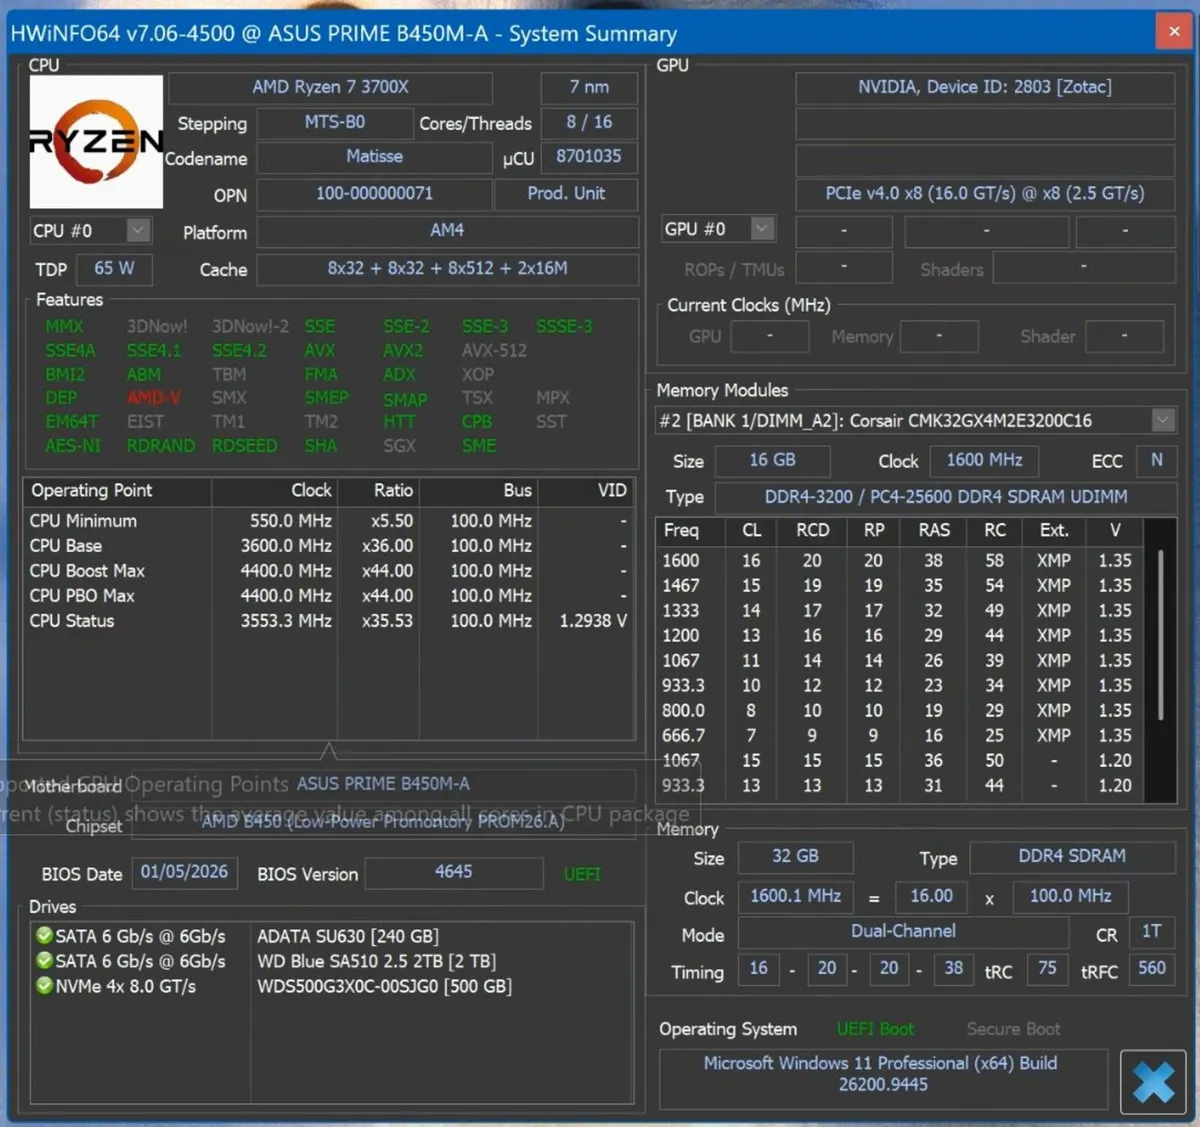The width and height of the screenshot is (1200, 1127).
Task: Click the Prod. Unit field
Action: point(566,194)
